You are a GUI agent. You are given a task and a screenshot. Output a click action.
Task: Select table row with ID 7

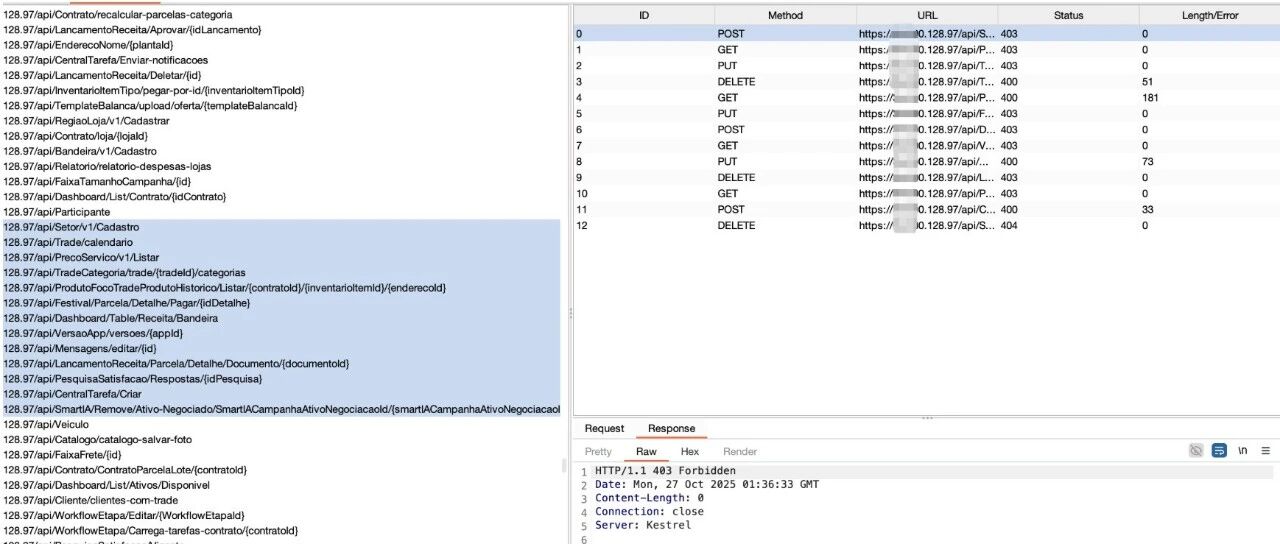pyautogui.click(x=926, y=145)
